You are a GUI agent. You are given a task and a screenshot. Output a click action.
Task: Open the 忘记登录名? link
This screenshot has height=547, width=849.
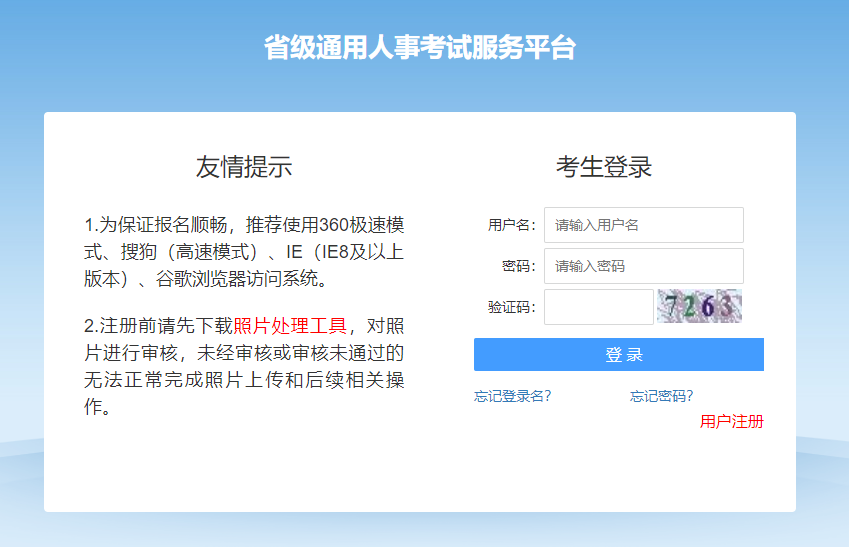pos(512,396)
